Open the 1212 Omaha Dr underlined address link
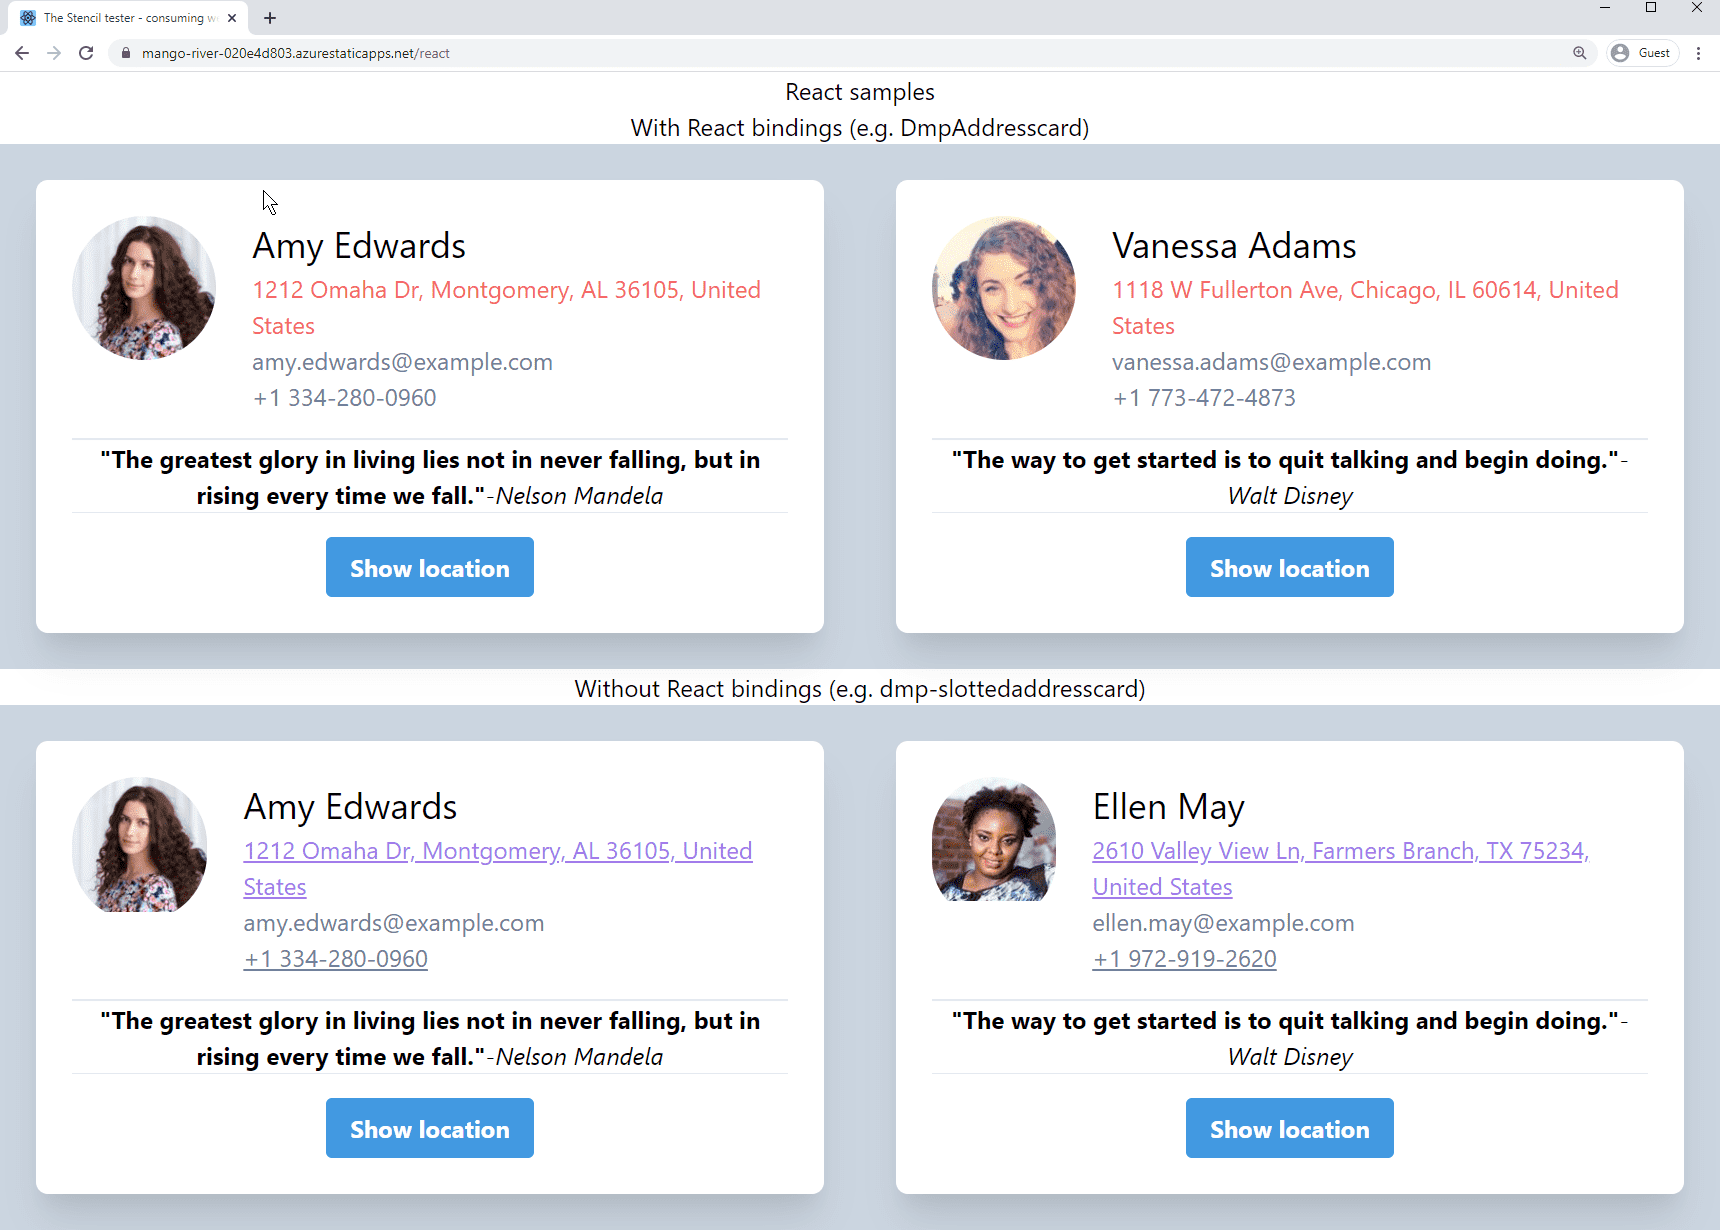 pyautogui.click(x=497, y=851)
